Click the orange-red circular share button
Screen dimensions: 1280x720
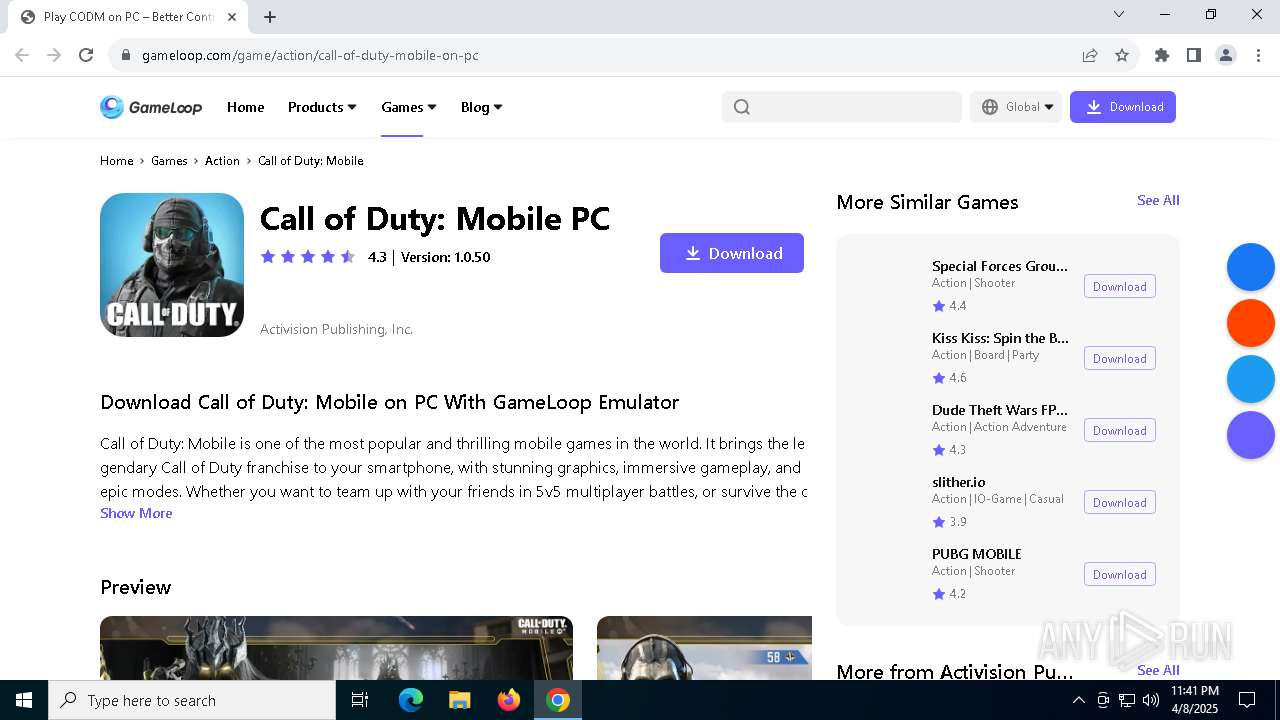[x=1251, y=323]
